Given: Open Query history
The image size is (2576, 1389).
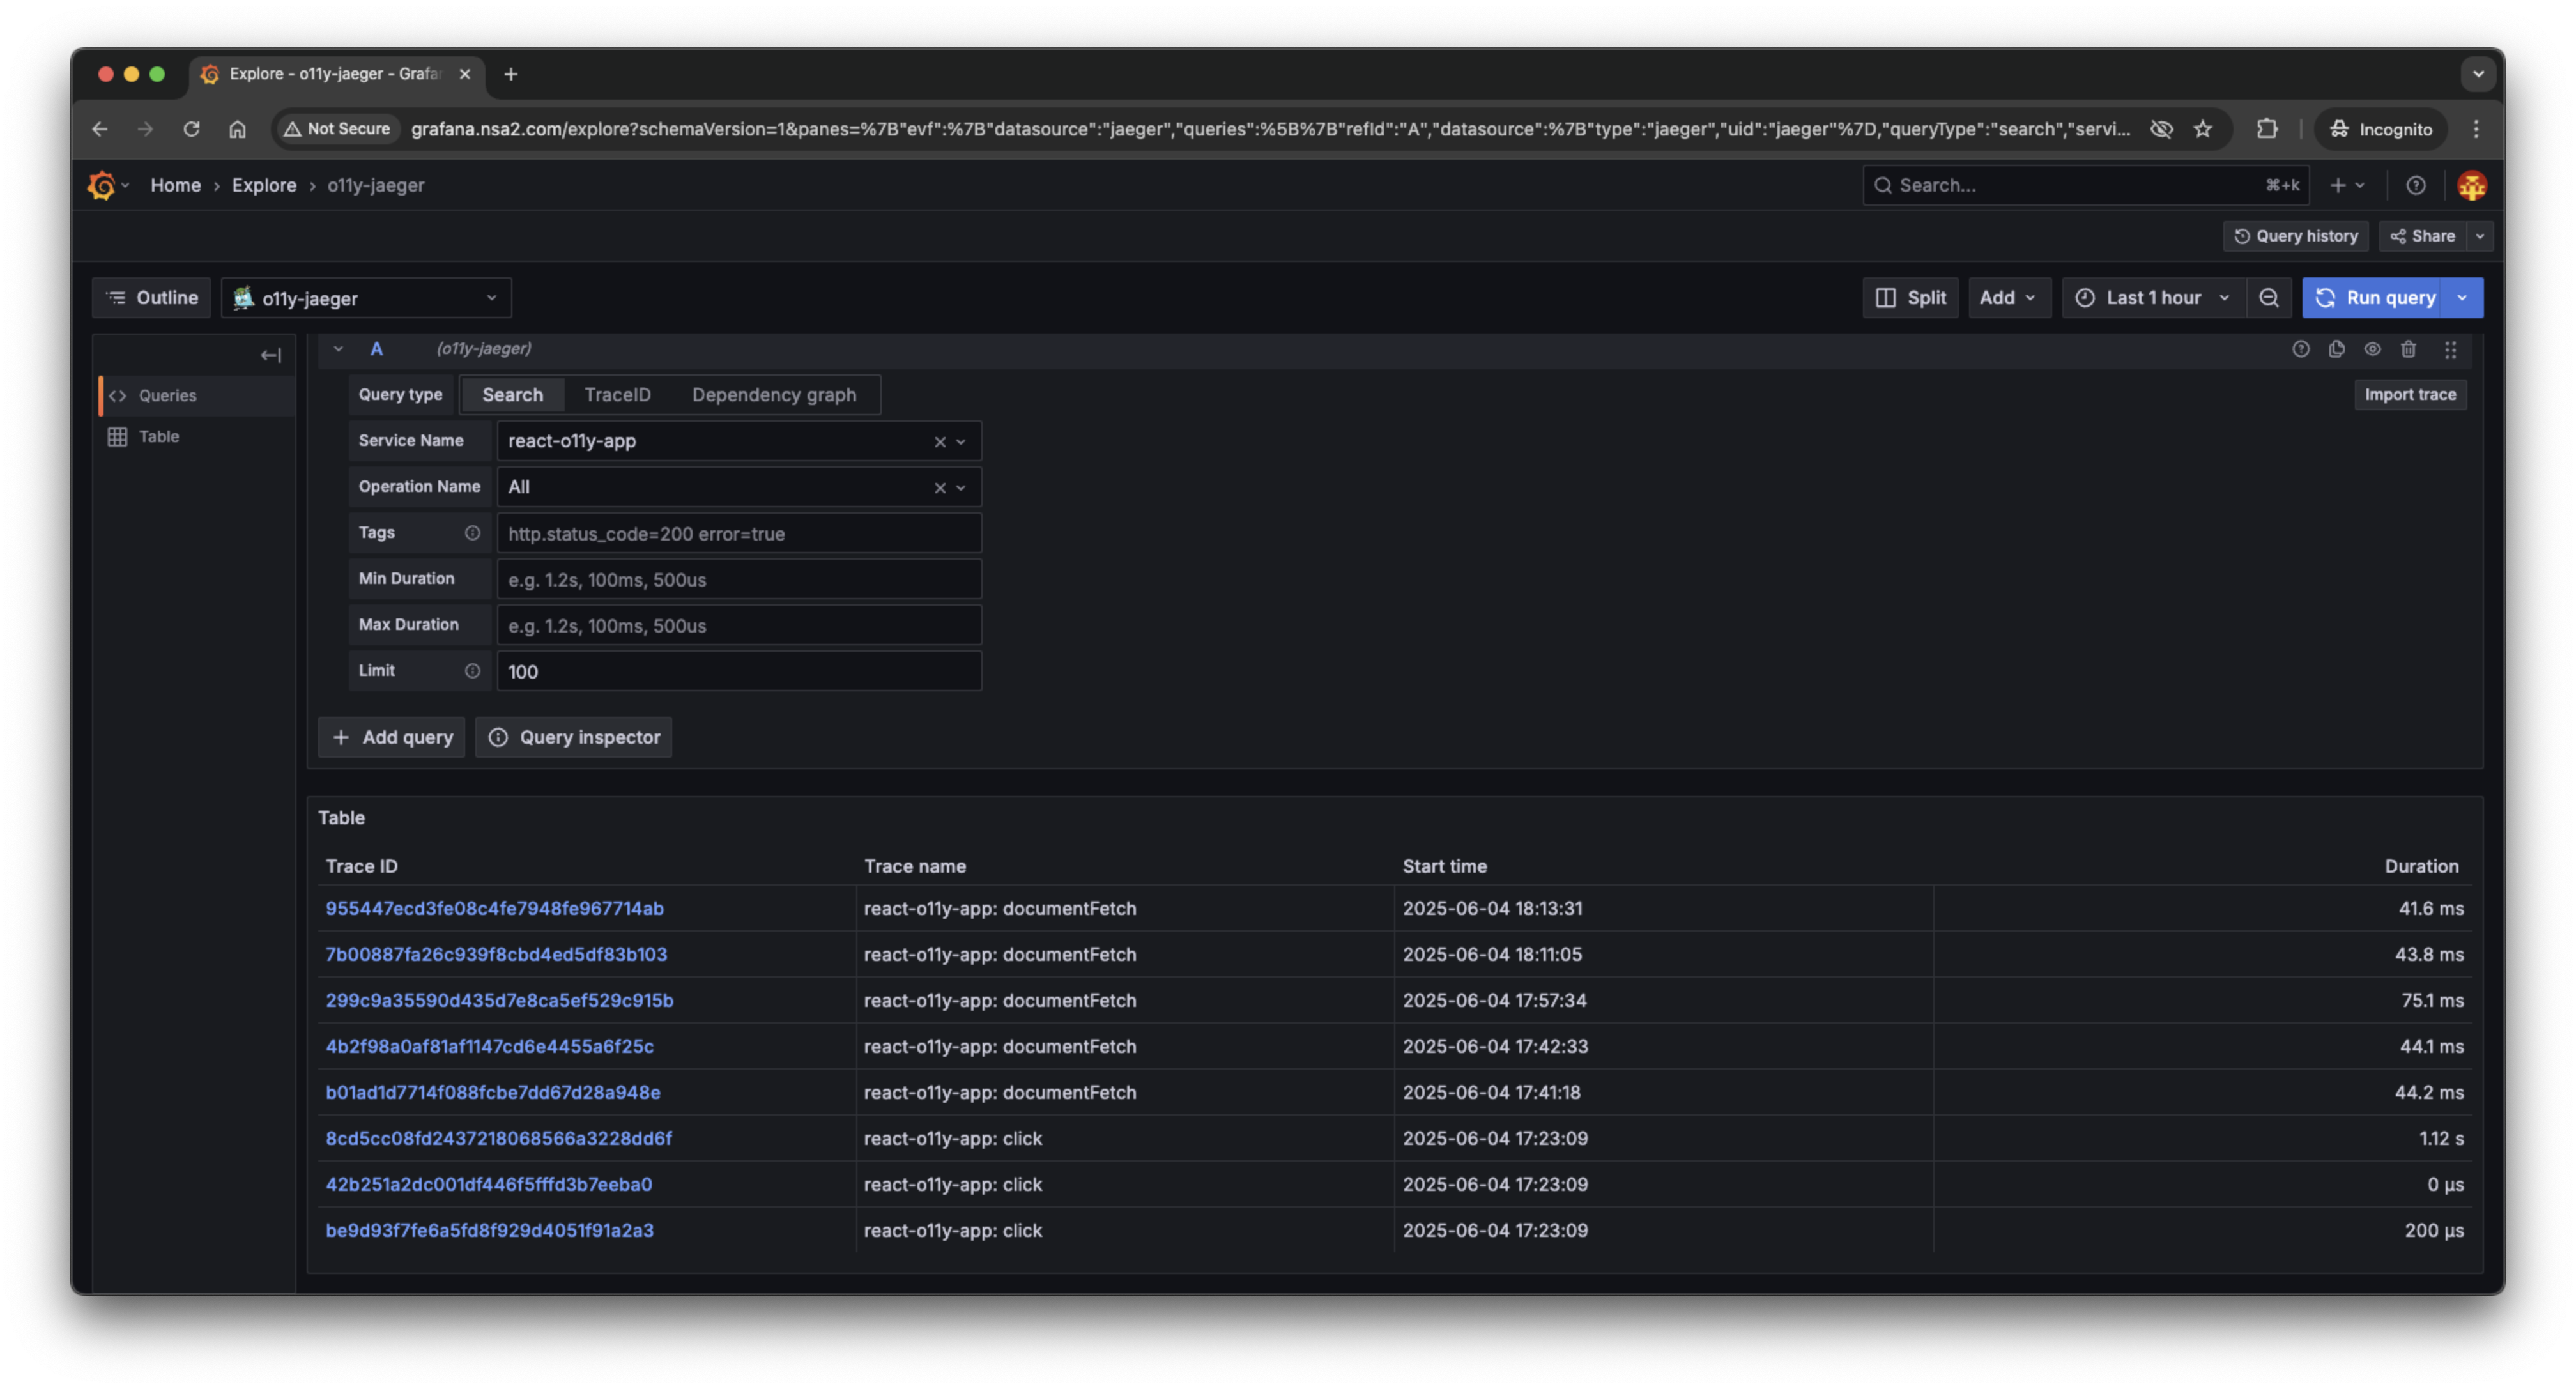Looking at the screenshot, I should click(2296, 236).
